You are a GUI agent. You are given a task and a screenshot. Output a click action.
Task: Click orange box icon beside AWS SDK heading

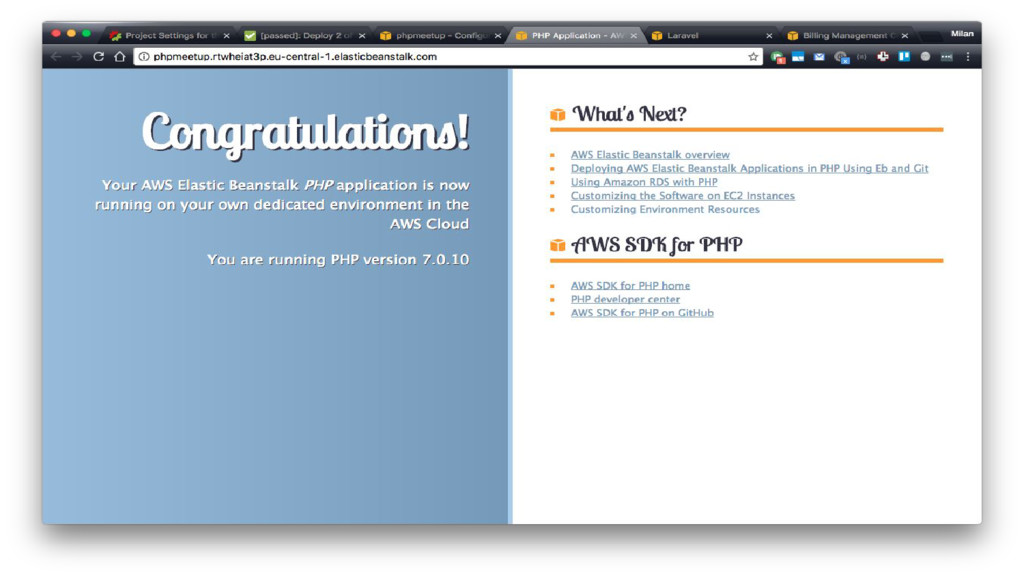[x=557, y=246]
